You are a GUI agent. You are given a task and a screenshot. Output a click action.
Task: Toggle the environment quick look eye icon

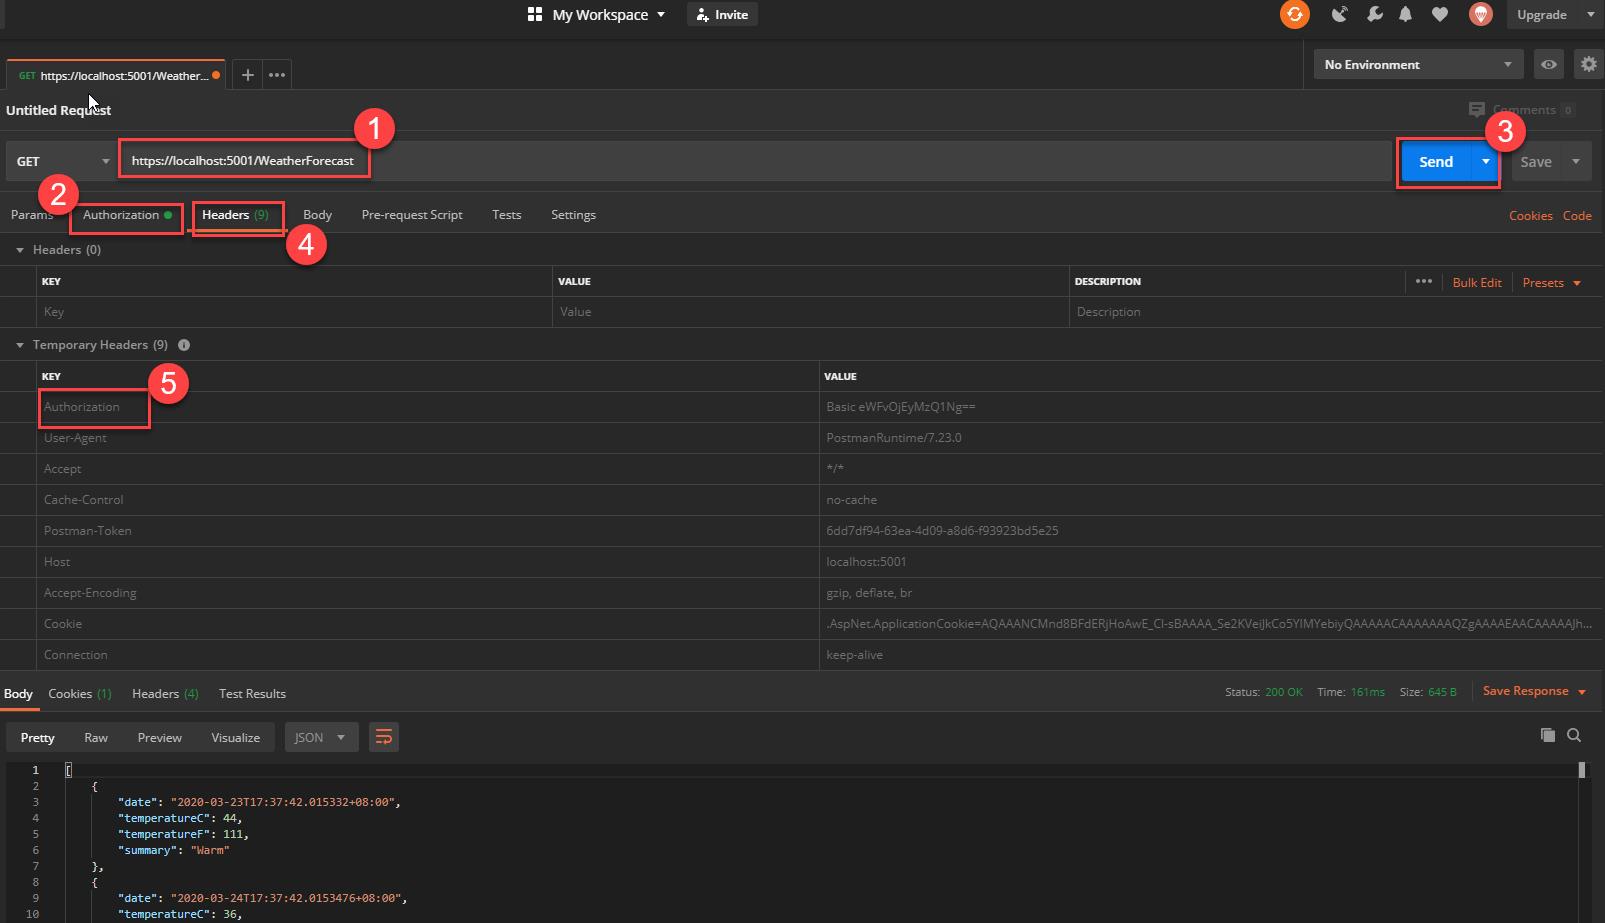point(1548,63)
